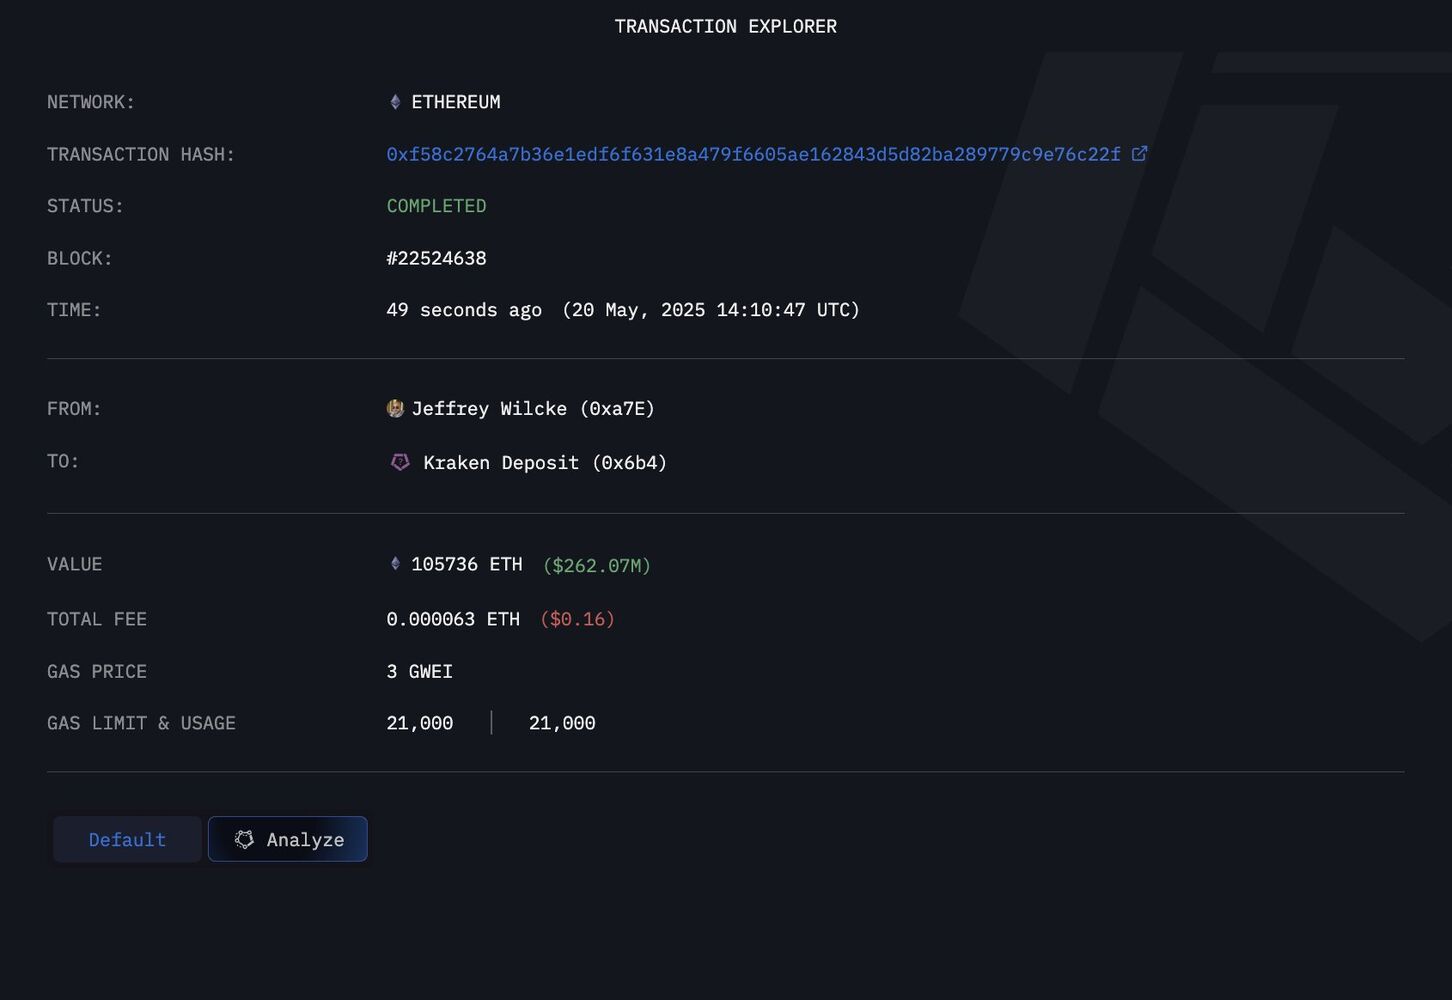
Task: Click the timestamp '(20 May, 2025 14:10:47 UTC)'
Action: [x=711, y=310]
